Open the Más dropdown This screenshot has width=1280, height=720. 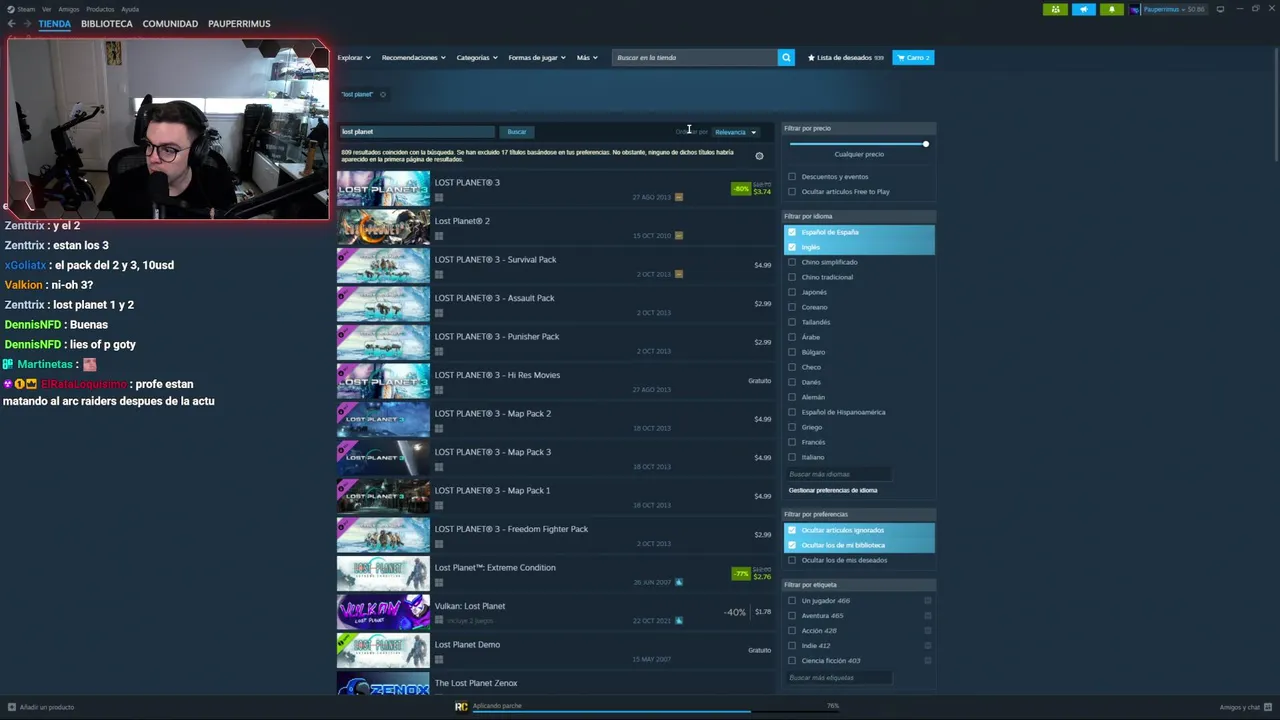click(x=587, y=57)
